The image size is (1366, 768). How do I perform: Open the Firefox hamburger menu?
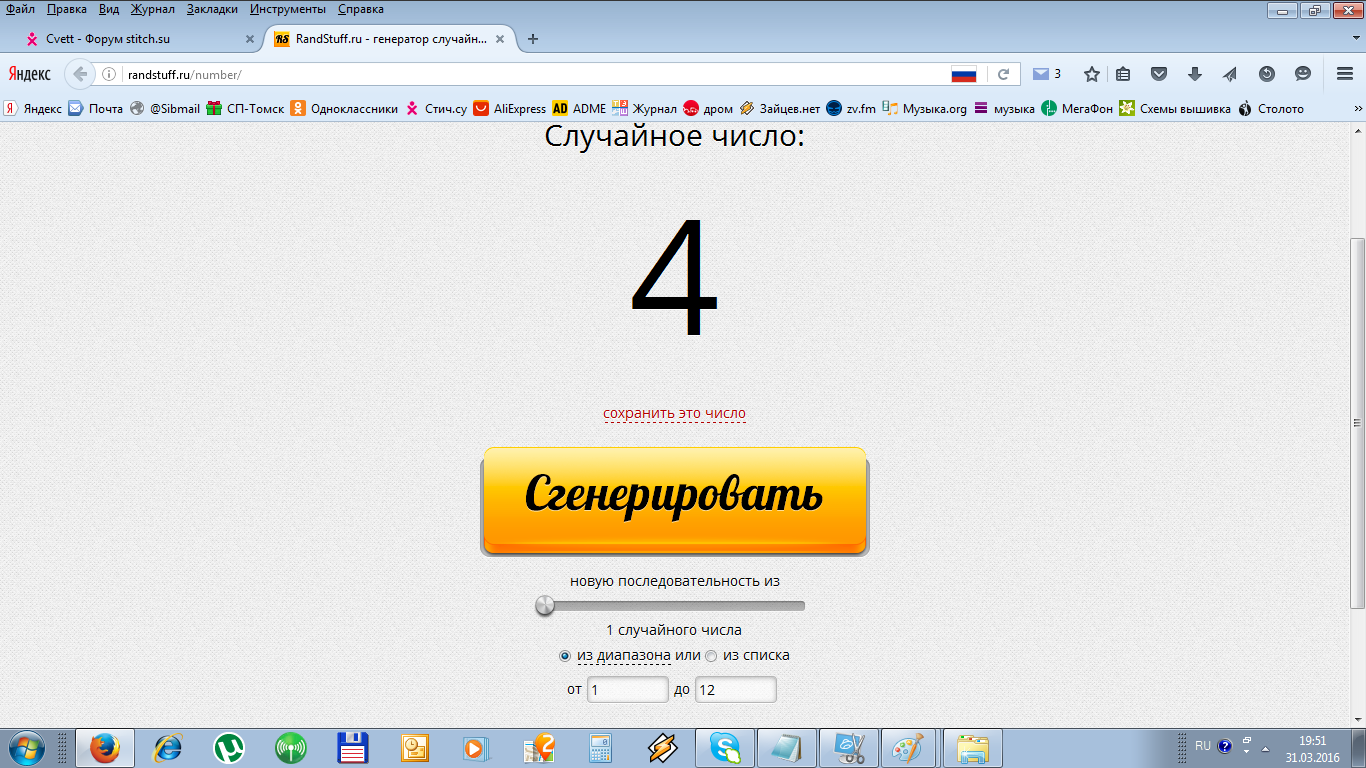[x=1345, y=74]
